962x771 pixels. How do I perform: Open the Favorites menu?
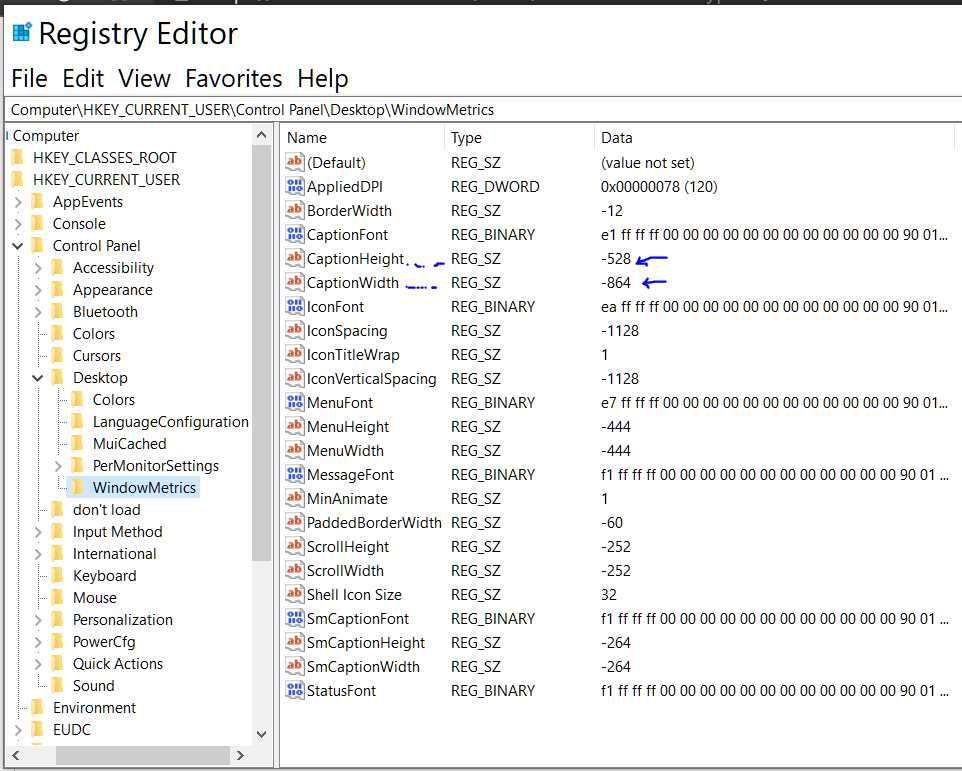(234, 79)
